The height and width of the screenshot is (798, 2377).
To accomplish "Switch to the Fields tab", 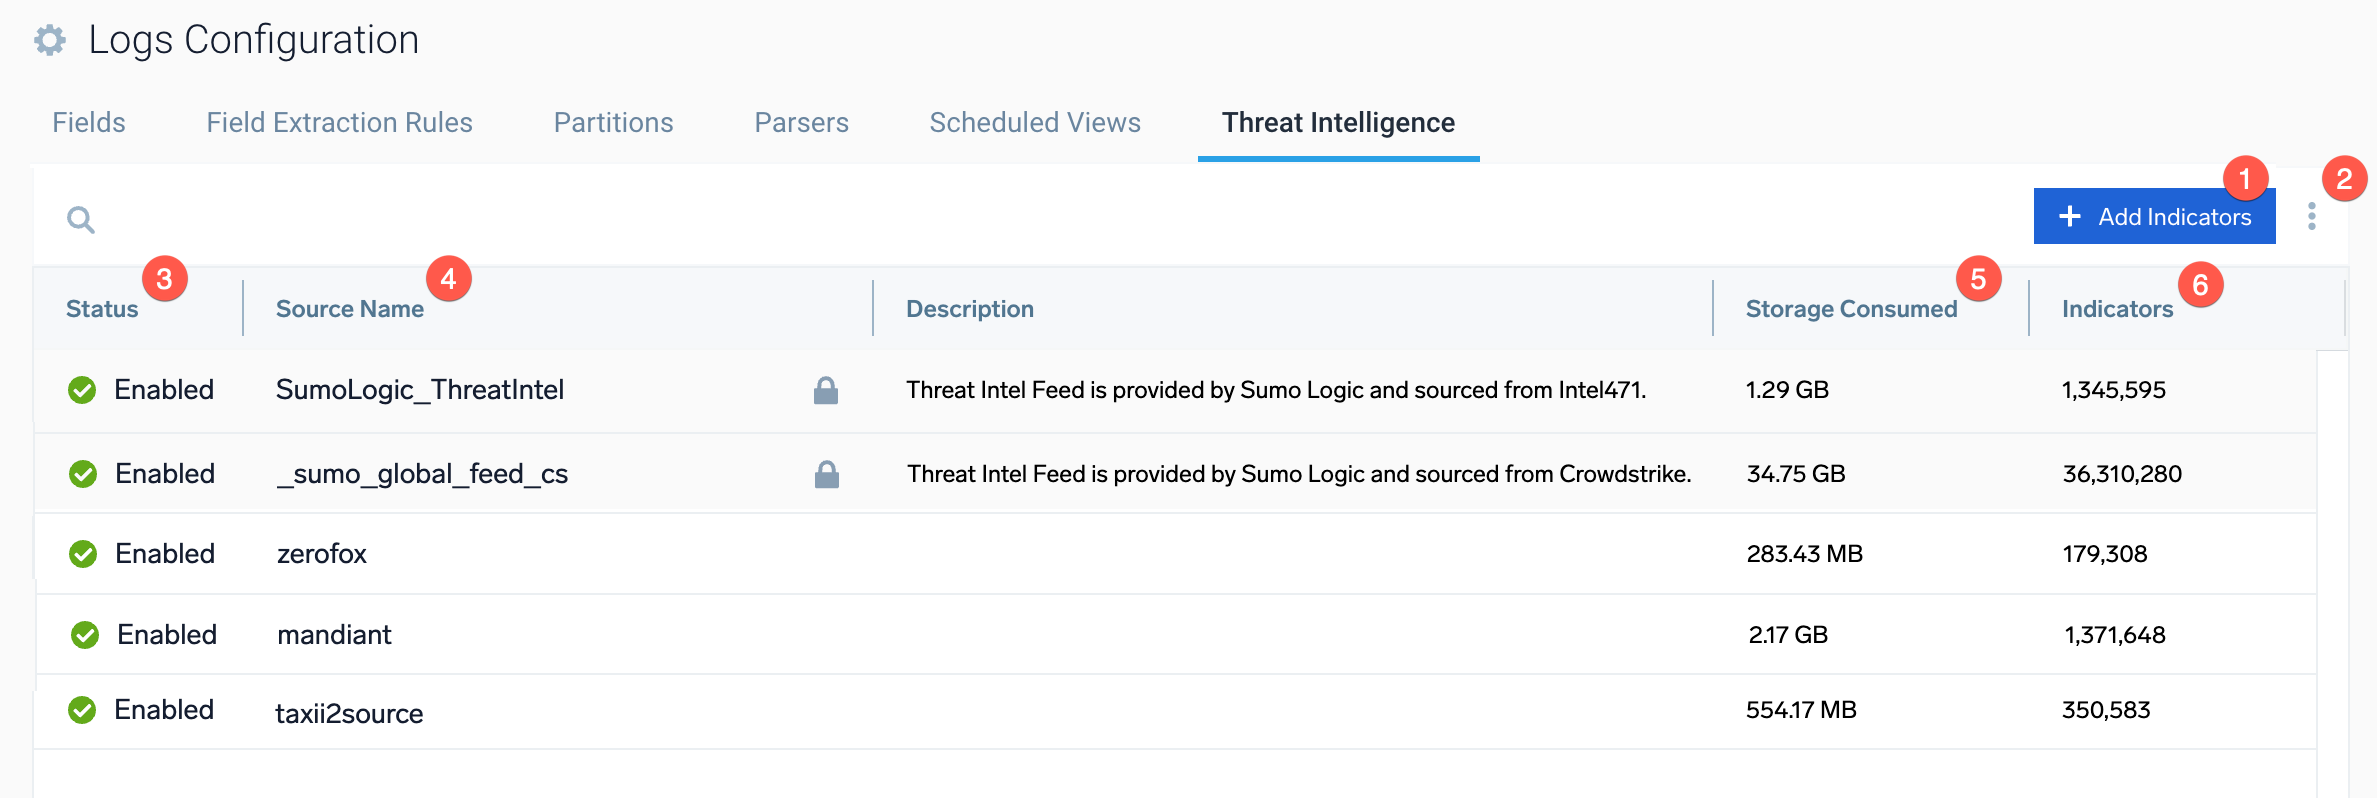I will [x=89, y=123].
